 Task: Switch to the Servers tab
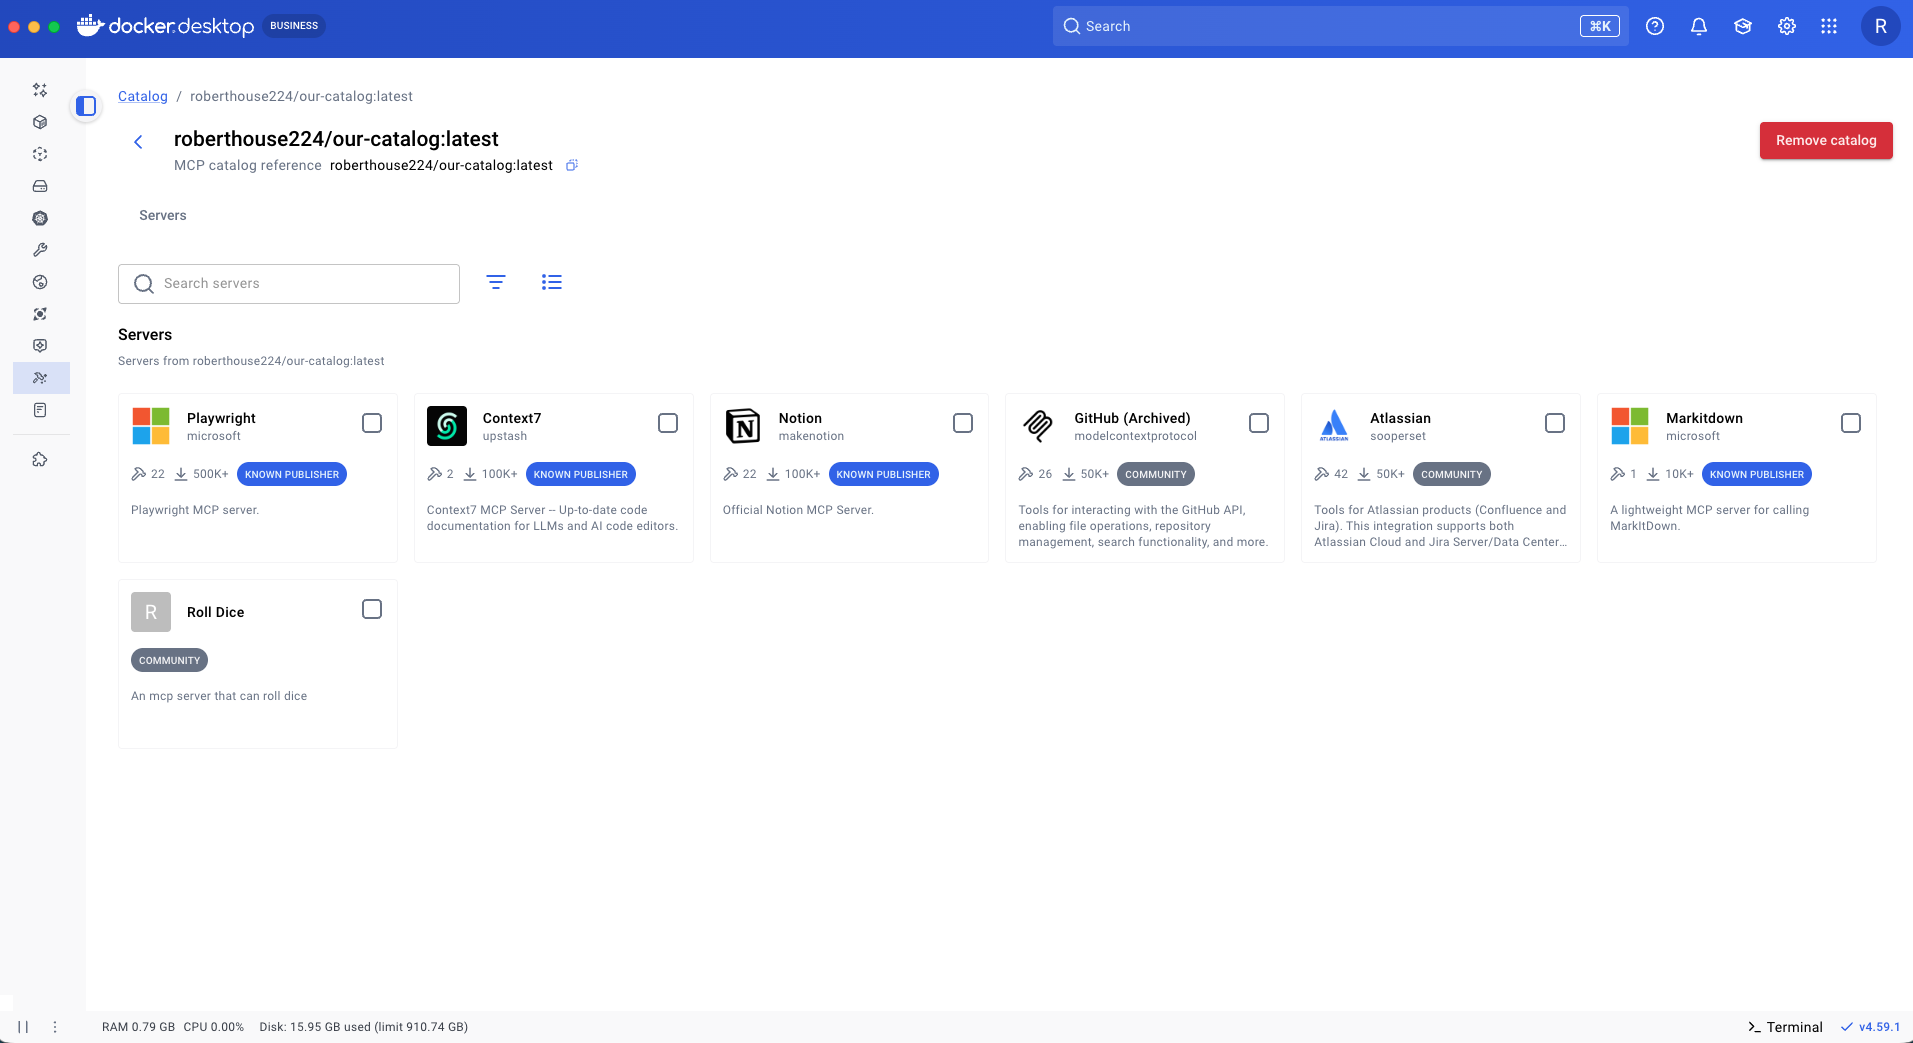pyautogui.click(x=163, y=215)
